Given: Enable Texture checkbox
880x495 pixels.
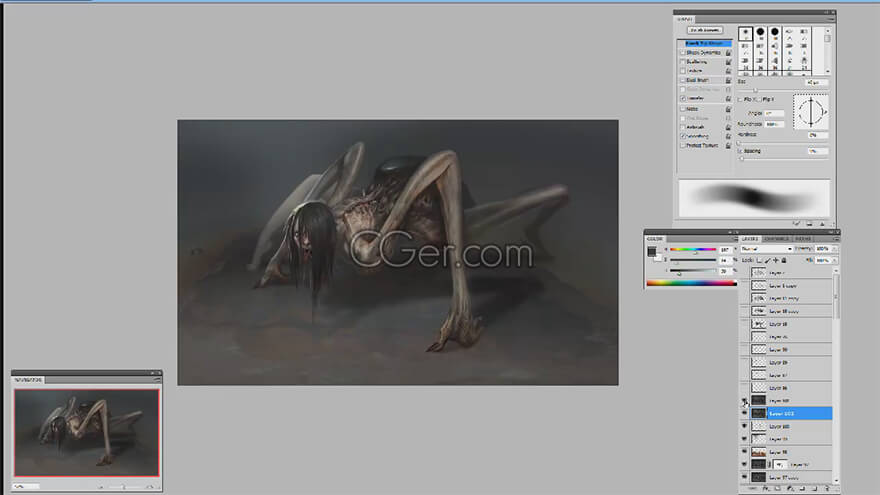Looking at the screenshot, I should coord(683,71).
